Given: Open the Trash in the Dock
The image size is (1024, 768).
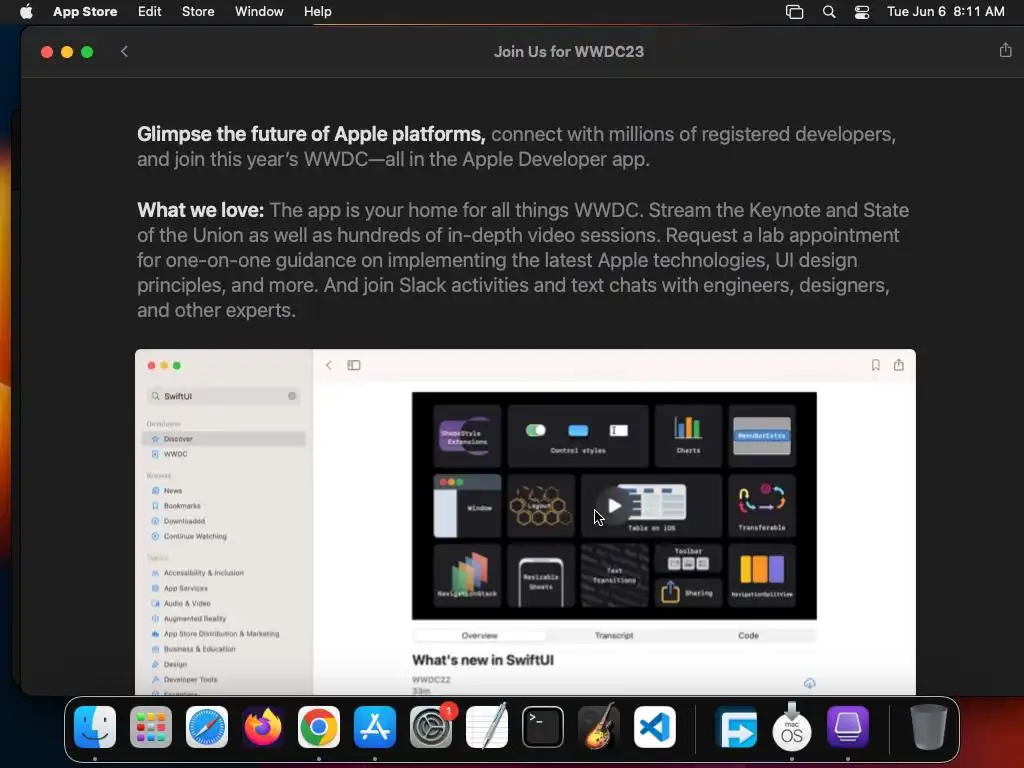Looking at the screenshot, I should (929, 727).
